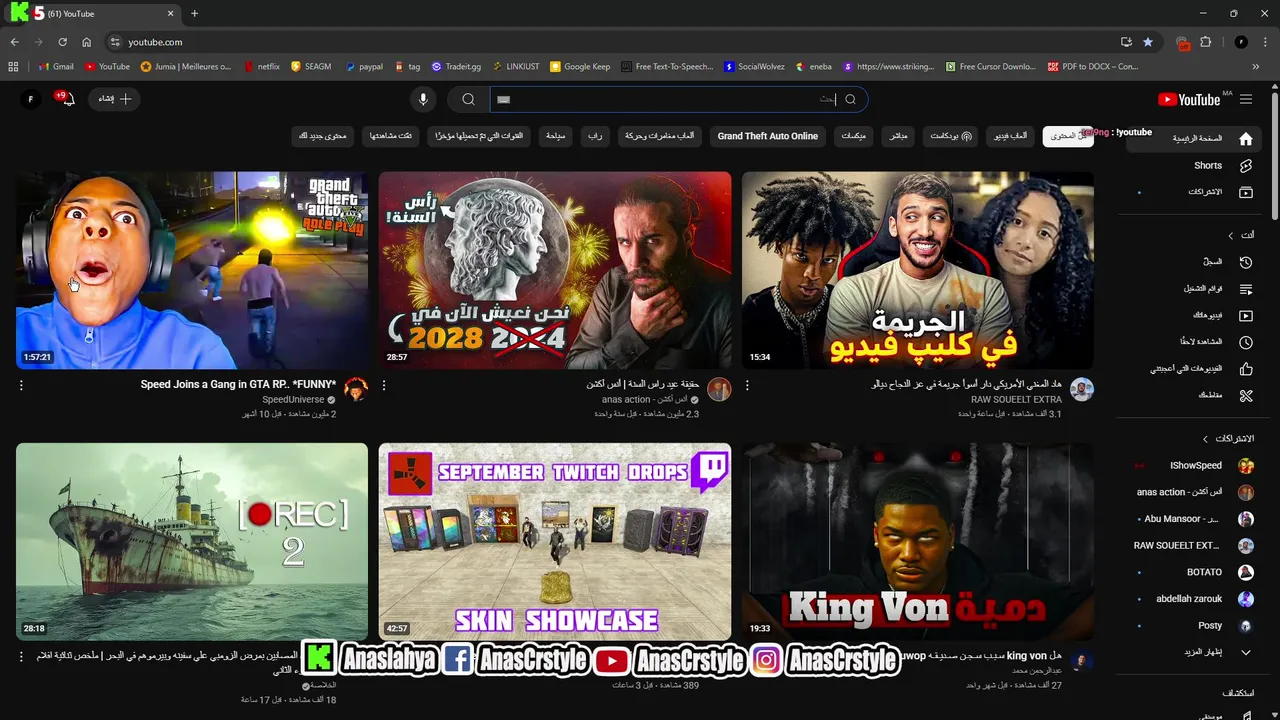Screen dimensions: 1280x720
Task: Start voice search with the microphone
Action: [x=423, y=99]
